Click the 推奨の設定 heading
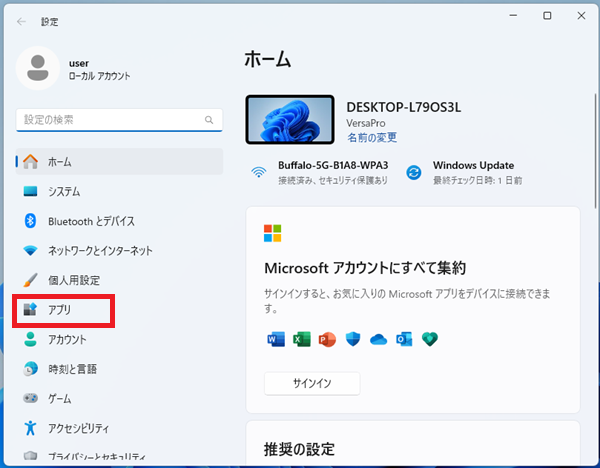The width and height of the screenshot is (600, 468). 299,449
